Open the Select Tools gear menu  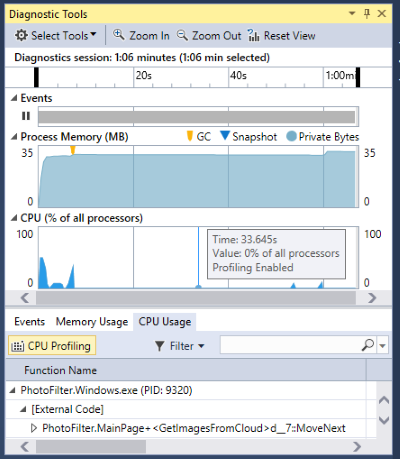pyautogui.click(x=55, y=35)
